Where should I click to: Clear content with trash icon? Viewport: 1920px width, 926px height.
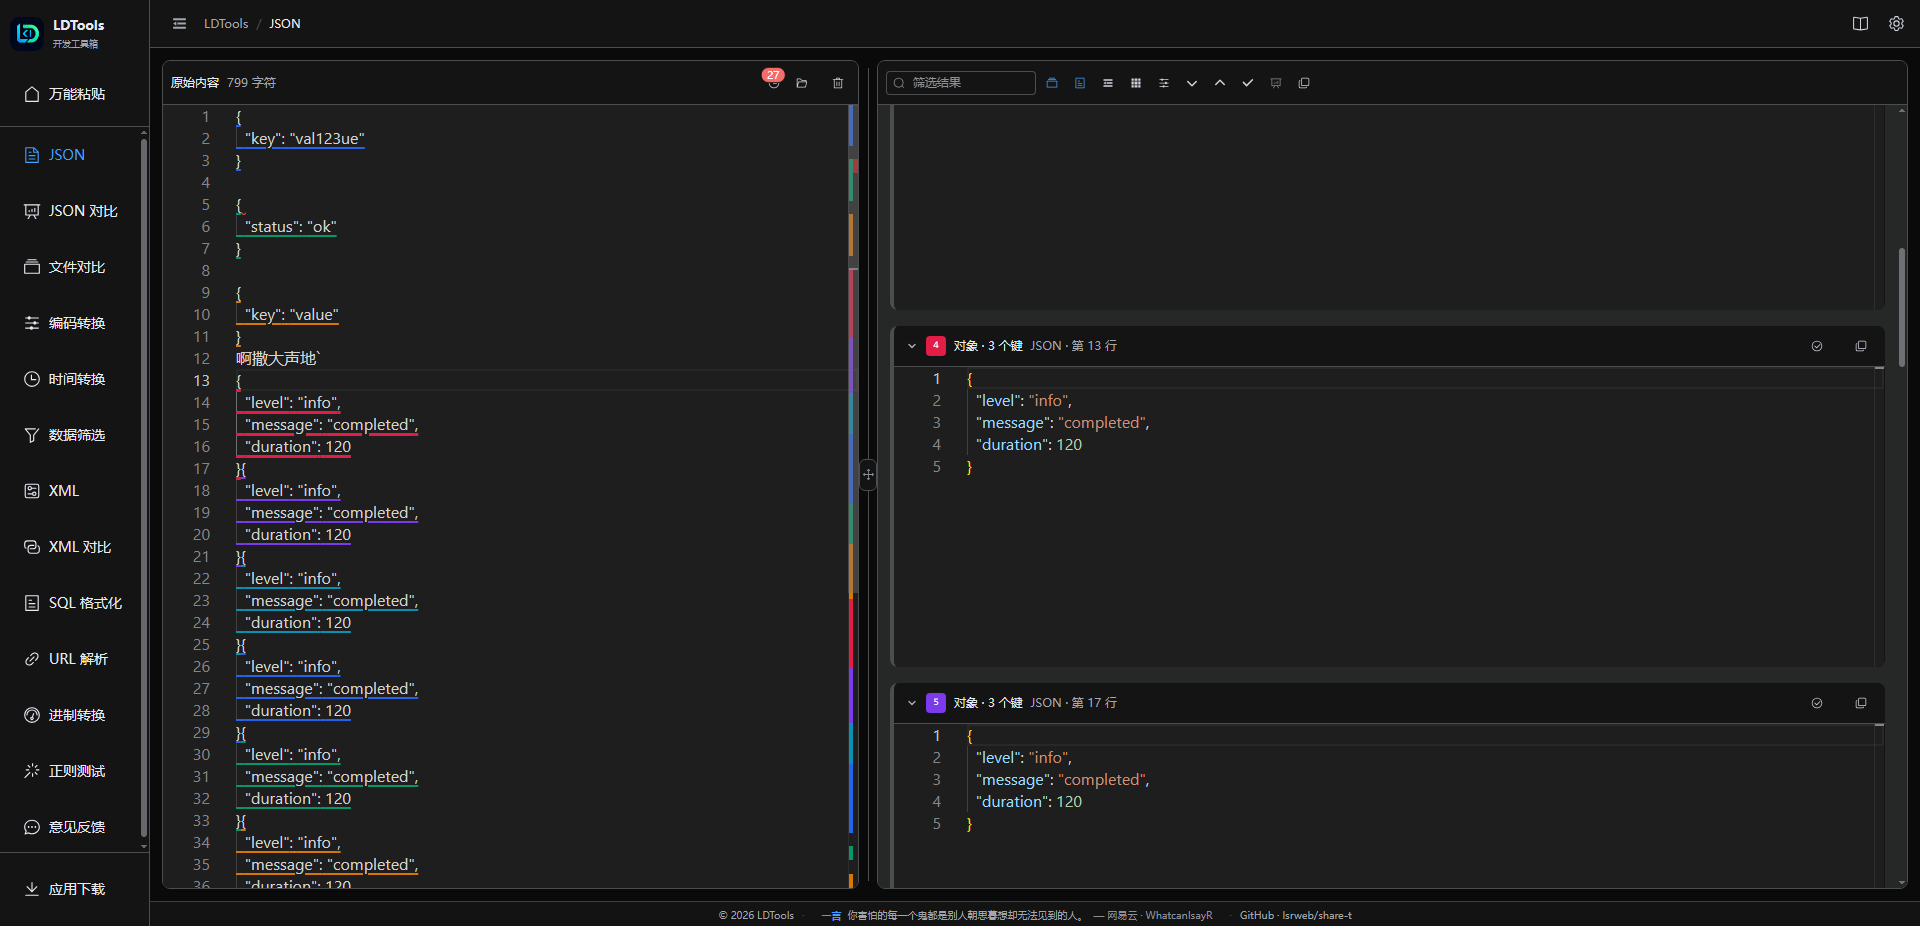838,83
